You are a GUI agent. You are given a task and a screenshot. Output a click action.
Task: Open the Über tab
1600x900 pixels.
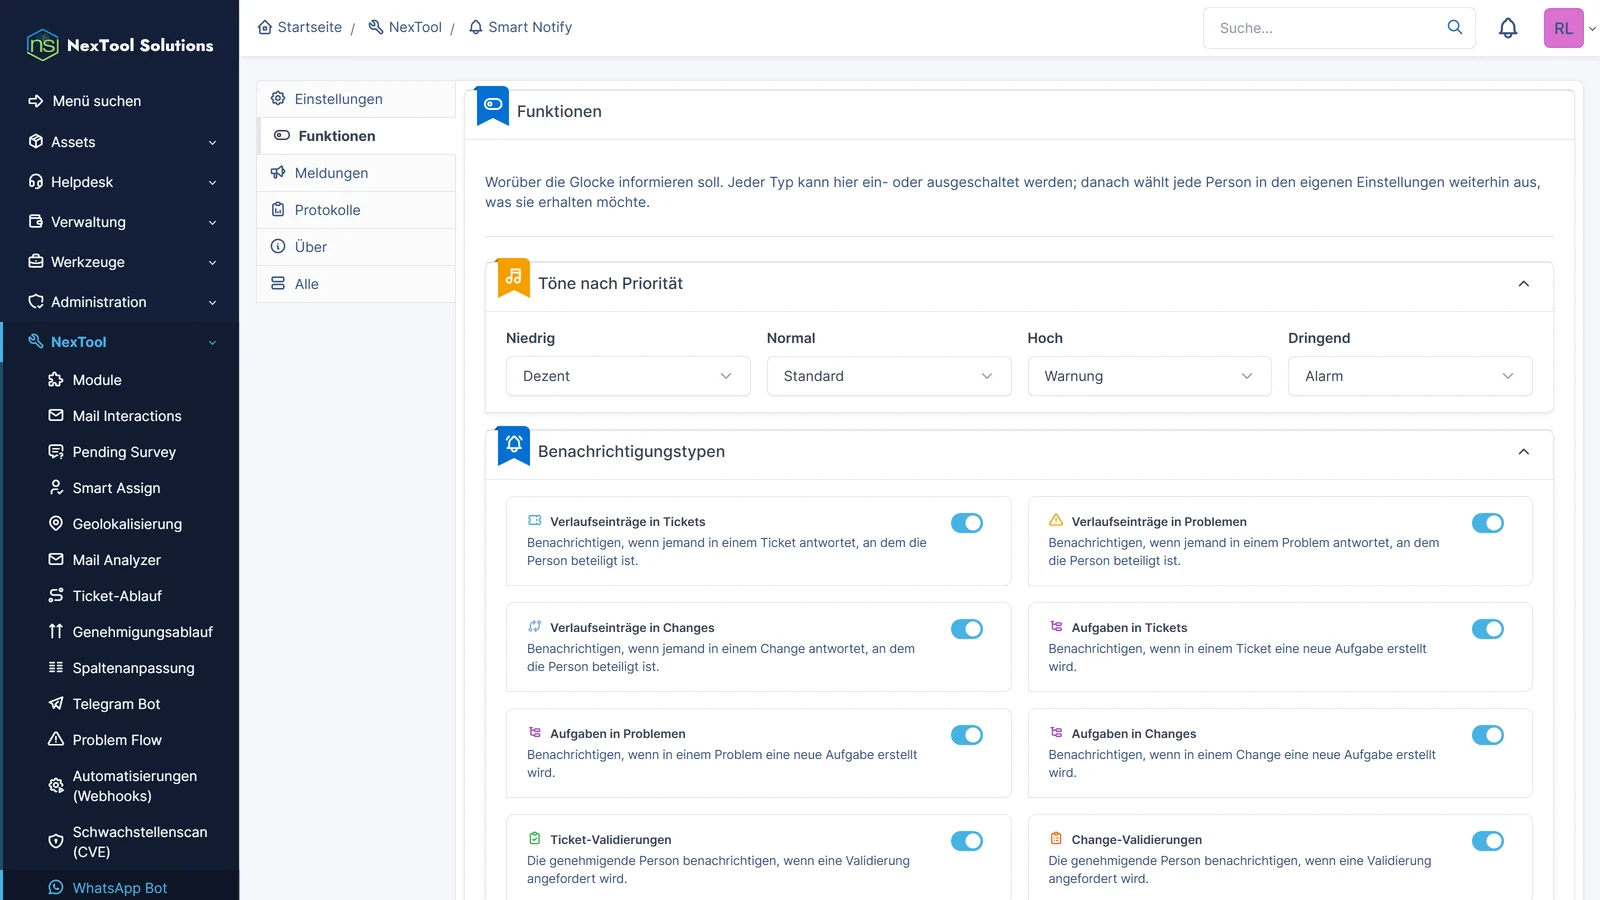point(356,247)
